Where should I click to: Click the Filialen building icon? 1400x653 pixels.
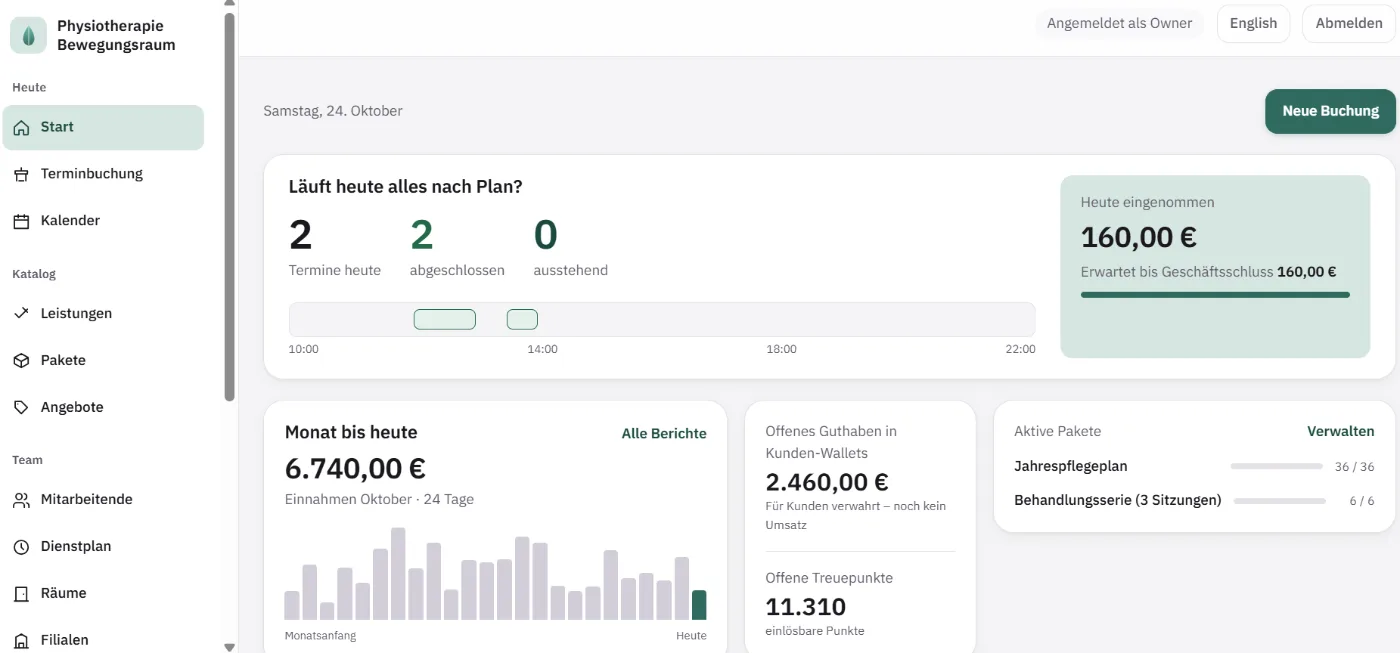[21, 640]
